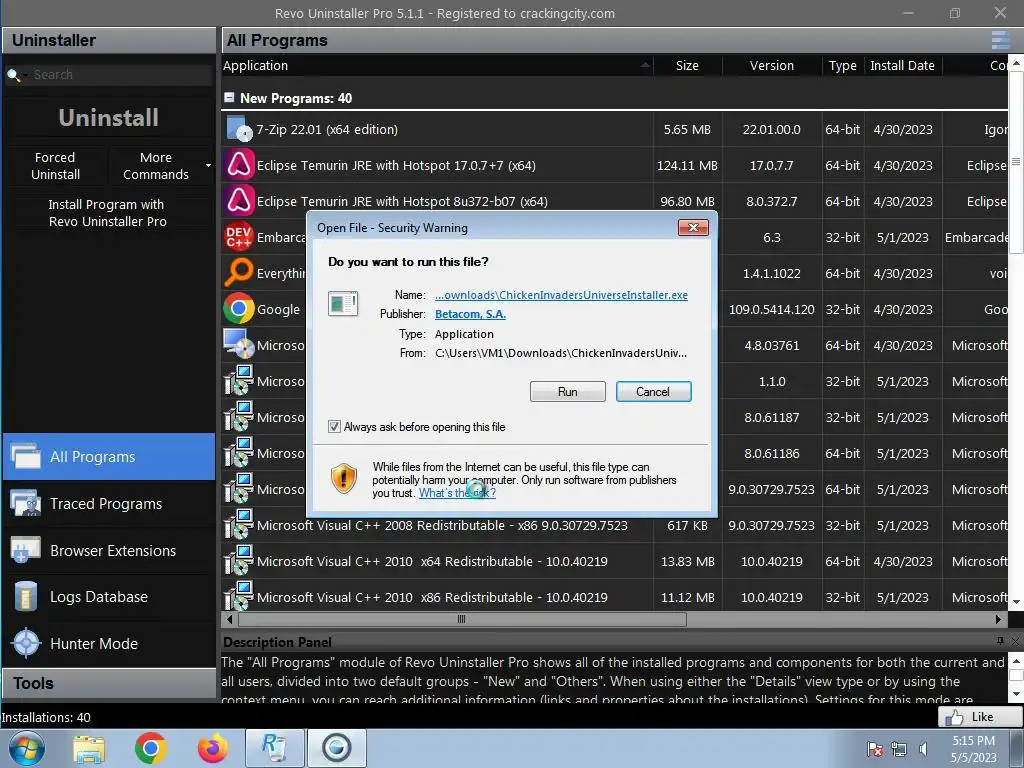
Task: Click Eclipse Temurin 8u372 row icon
Action: coord(239,200)
